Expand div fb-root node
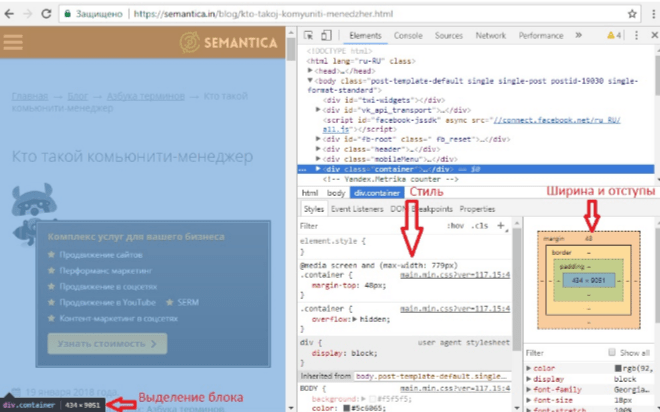The width and height of the screenshot is (660, 412). click(319, 139)
